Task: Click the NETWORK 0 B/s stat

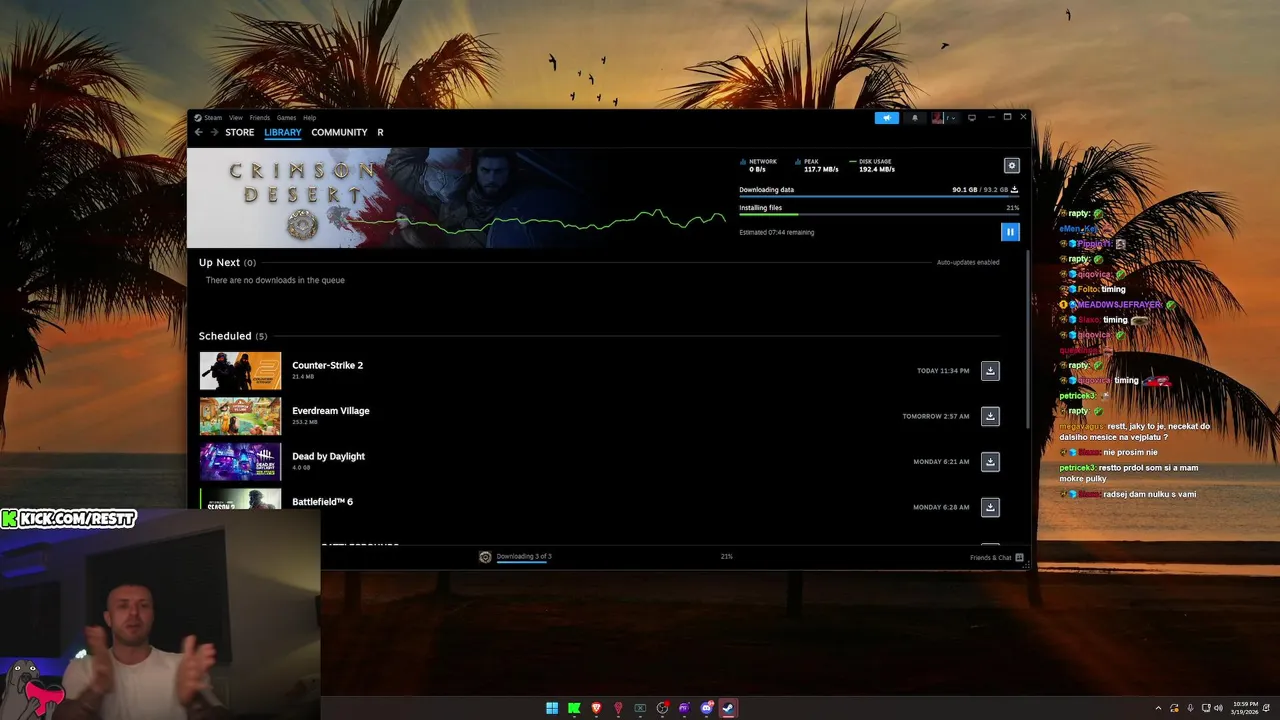Action: [x=758, y=165]
